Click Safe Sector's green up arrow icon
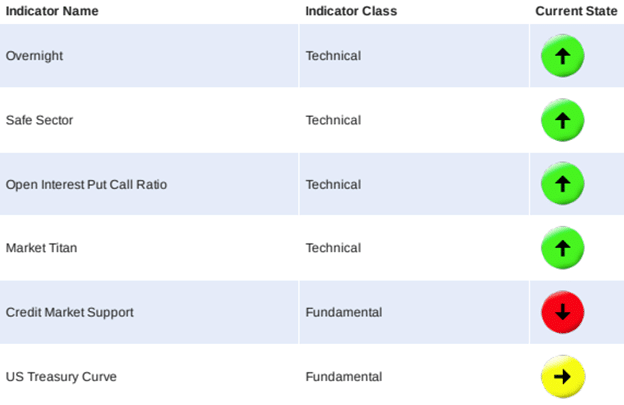Image resolution: width=624 pixels, height=405 pixels. tap(562, 120)
